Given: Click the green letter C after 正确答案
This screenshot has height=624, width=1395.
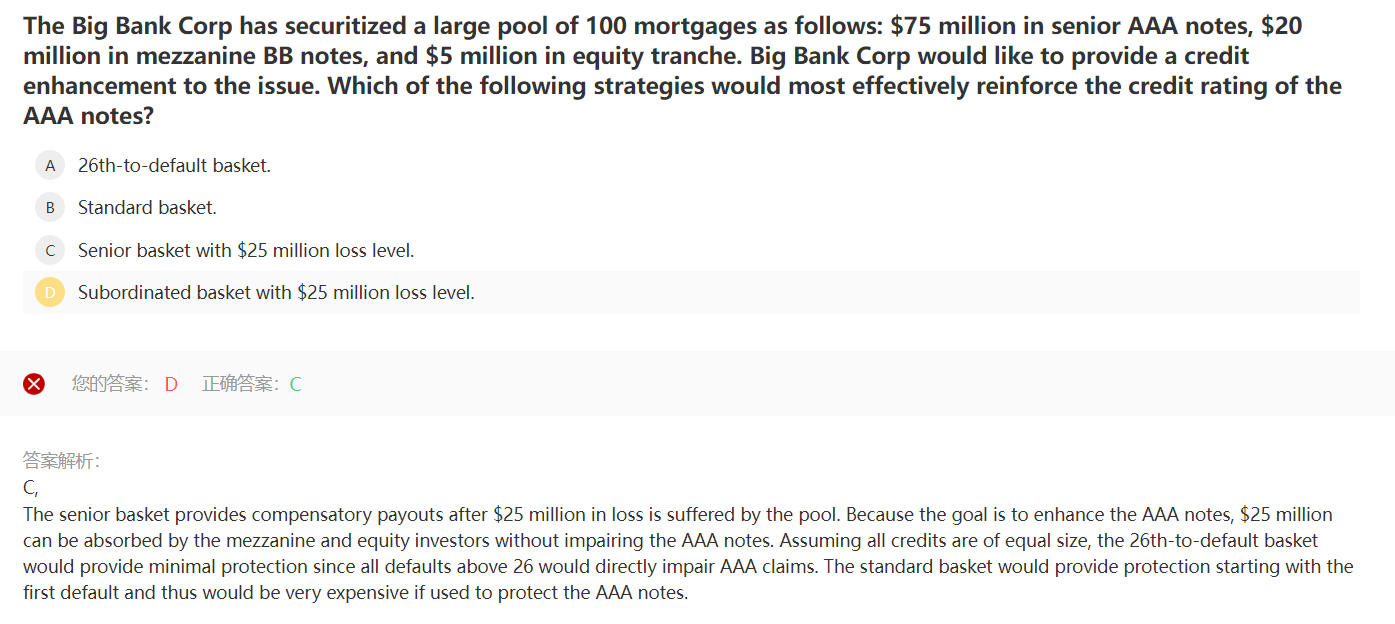Looking at the screenshot, I should [295, 384].
